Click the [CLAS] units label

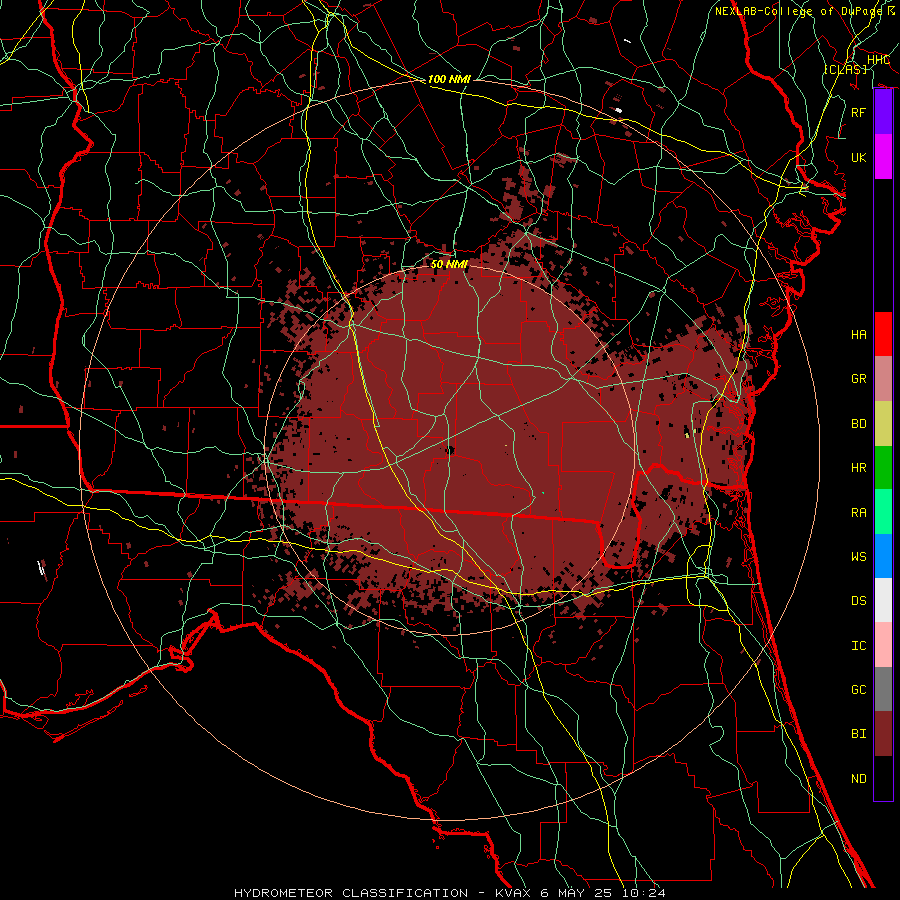pyautogui.click(x=845, y=69)
